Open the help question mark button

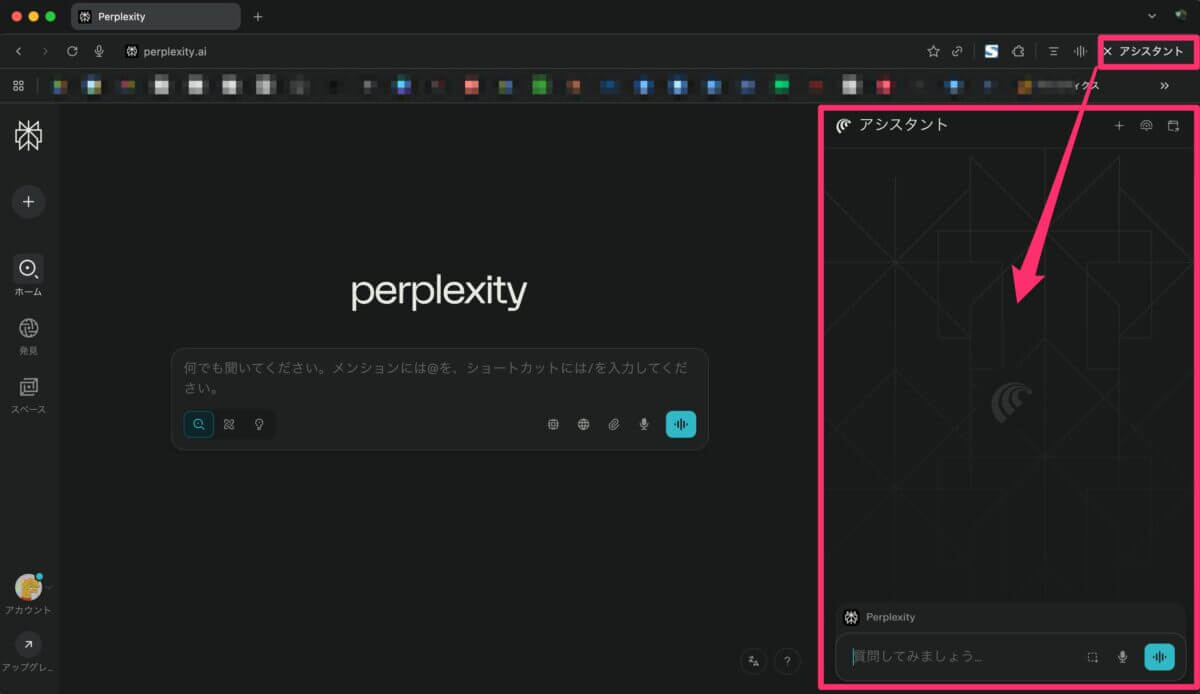click(787, 660)
